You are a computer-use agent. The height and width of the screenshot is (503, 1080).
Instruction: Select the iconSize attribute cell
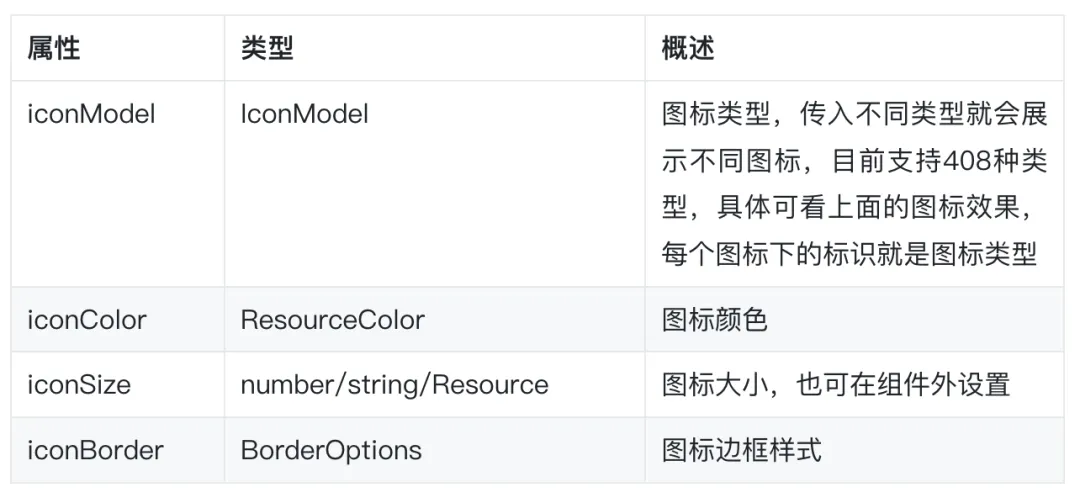coord(79,384)
